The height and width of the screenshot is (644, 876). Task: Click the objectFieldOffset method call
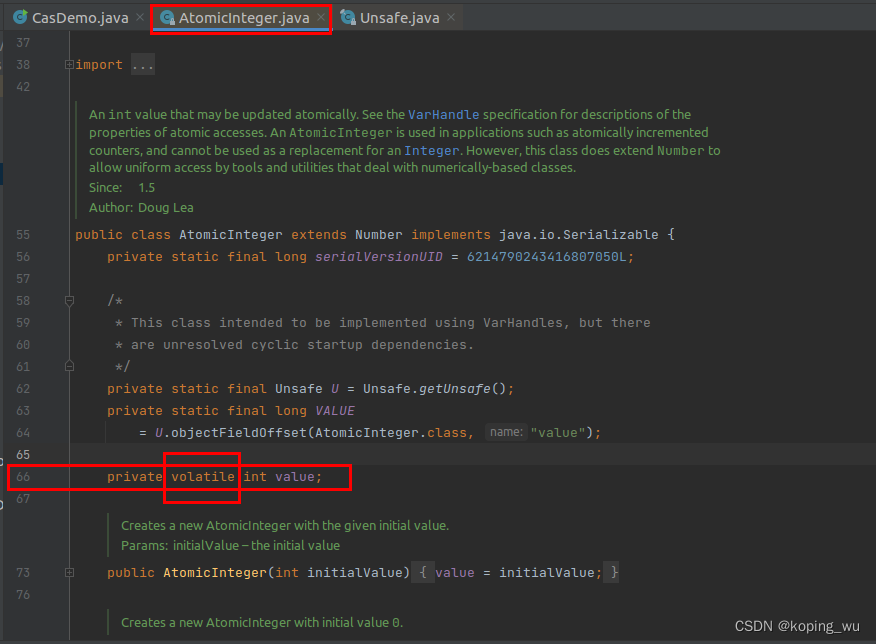tap(239, 433)
